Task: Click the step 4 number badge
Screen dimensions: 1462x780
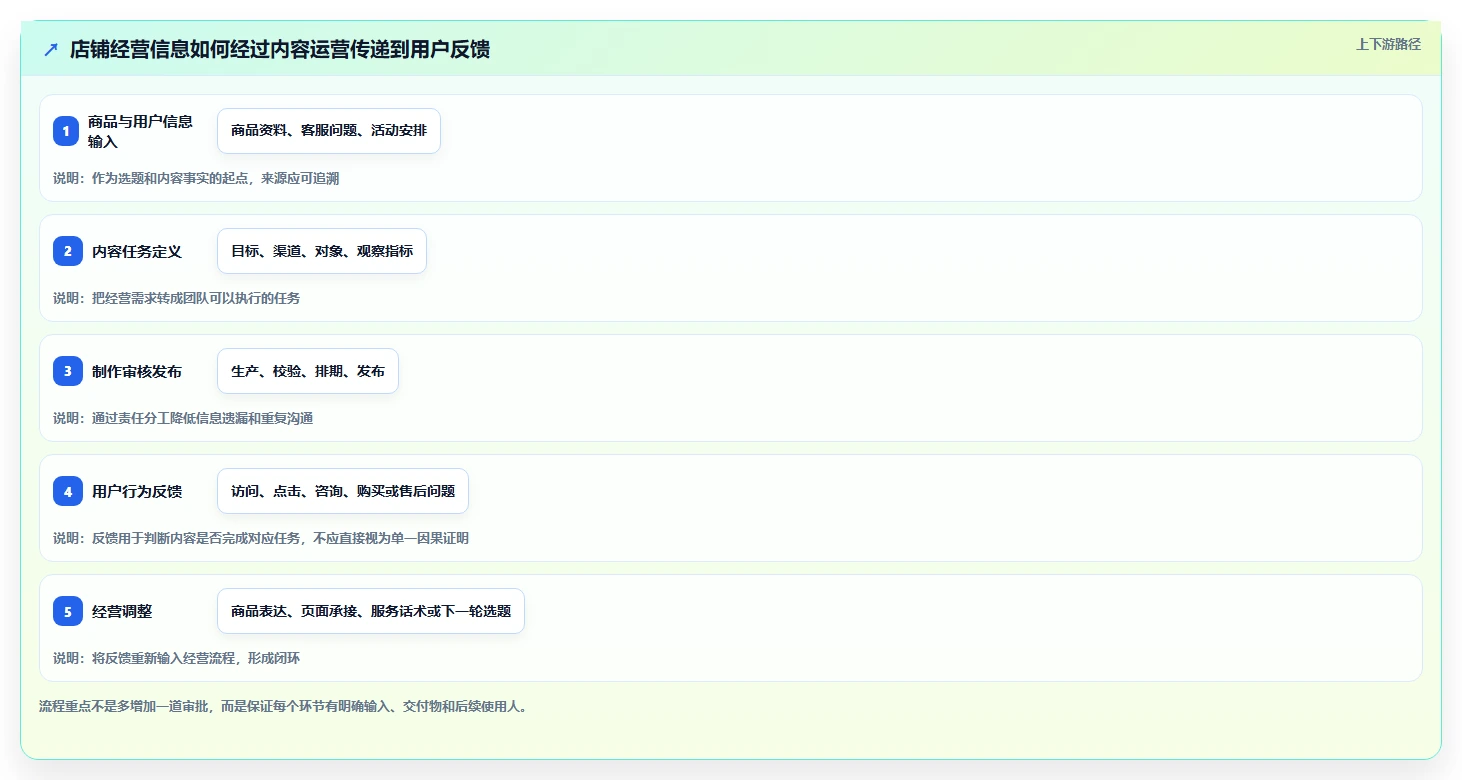Action: point(68,491)
